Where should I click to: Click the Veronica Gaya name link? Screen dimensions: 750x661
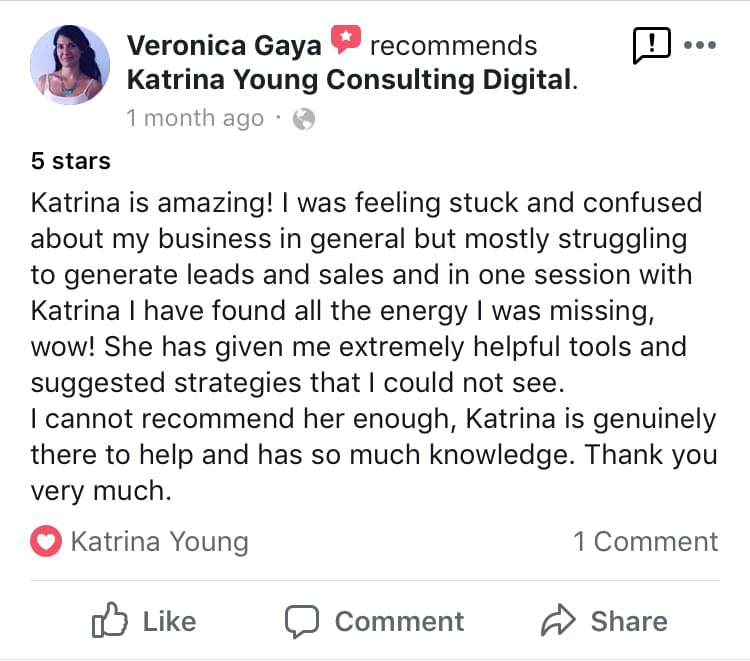tap(224, 45)
